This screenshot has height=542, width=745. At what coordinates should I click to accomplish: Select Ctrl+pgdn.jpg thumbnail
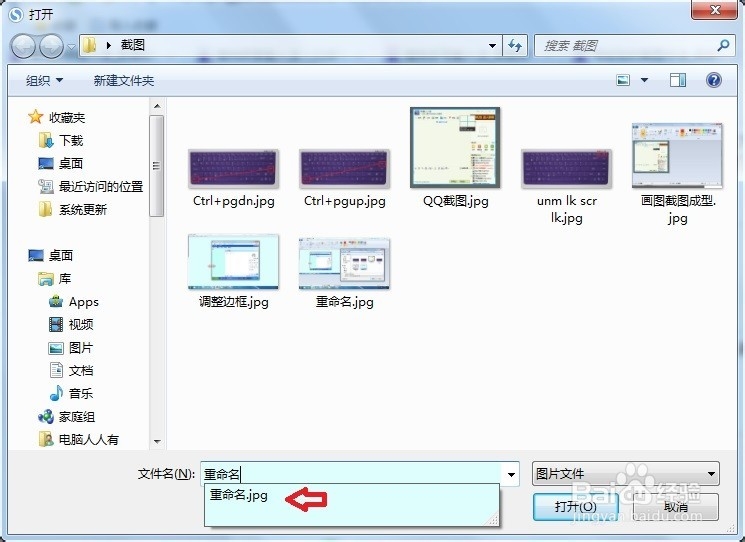233,168
